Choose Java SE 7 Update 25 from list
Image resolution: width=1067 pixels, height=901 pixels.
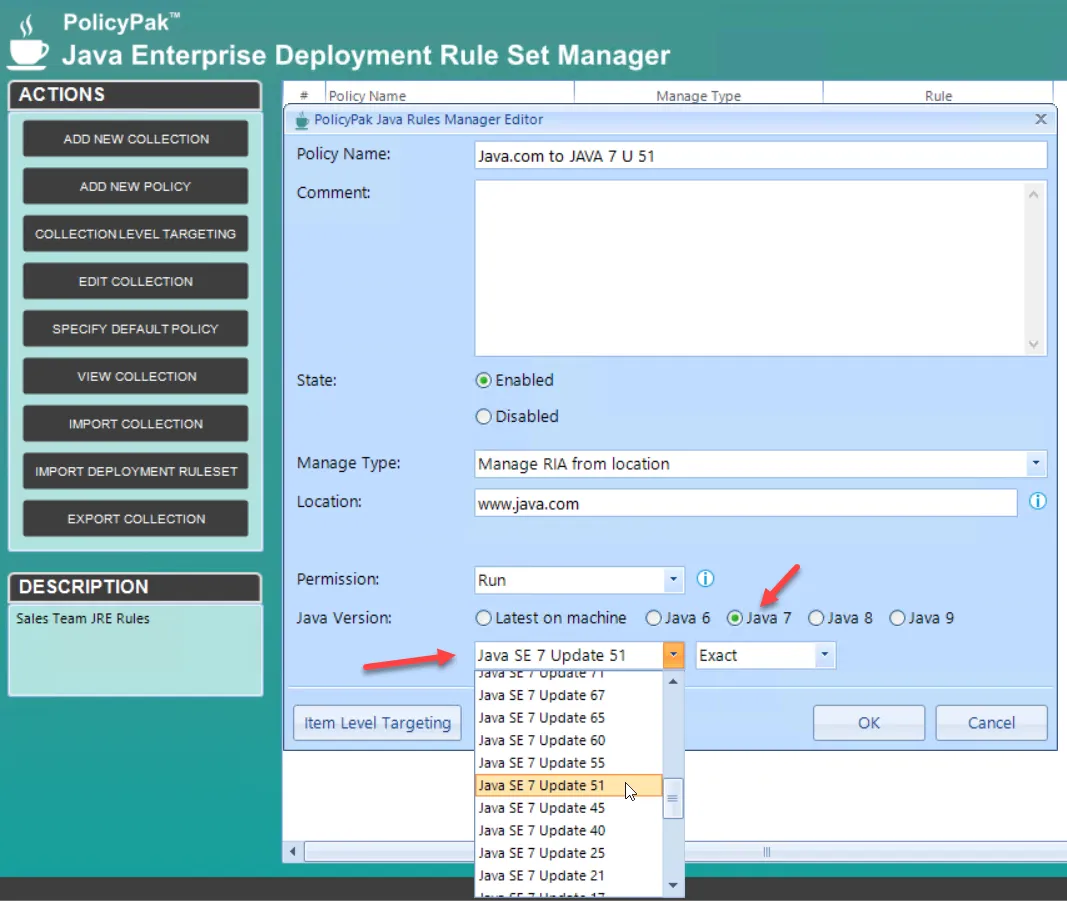click(x=568, y=853)
